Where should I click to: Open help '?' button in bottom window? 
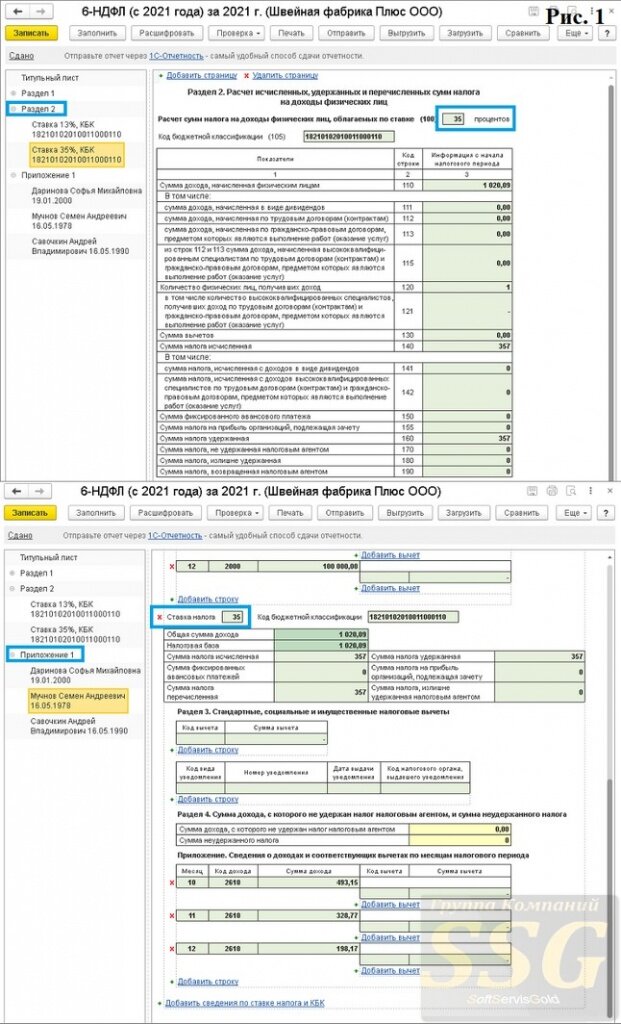606,513
